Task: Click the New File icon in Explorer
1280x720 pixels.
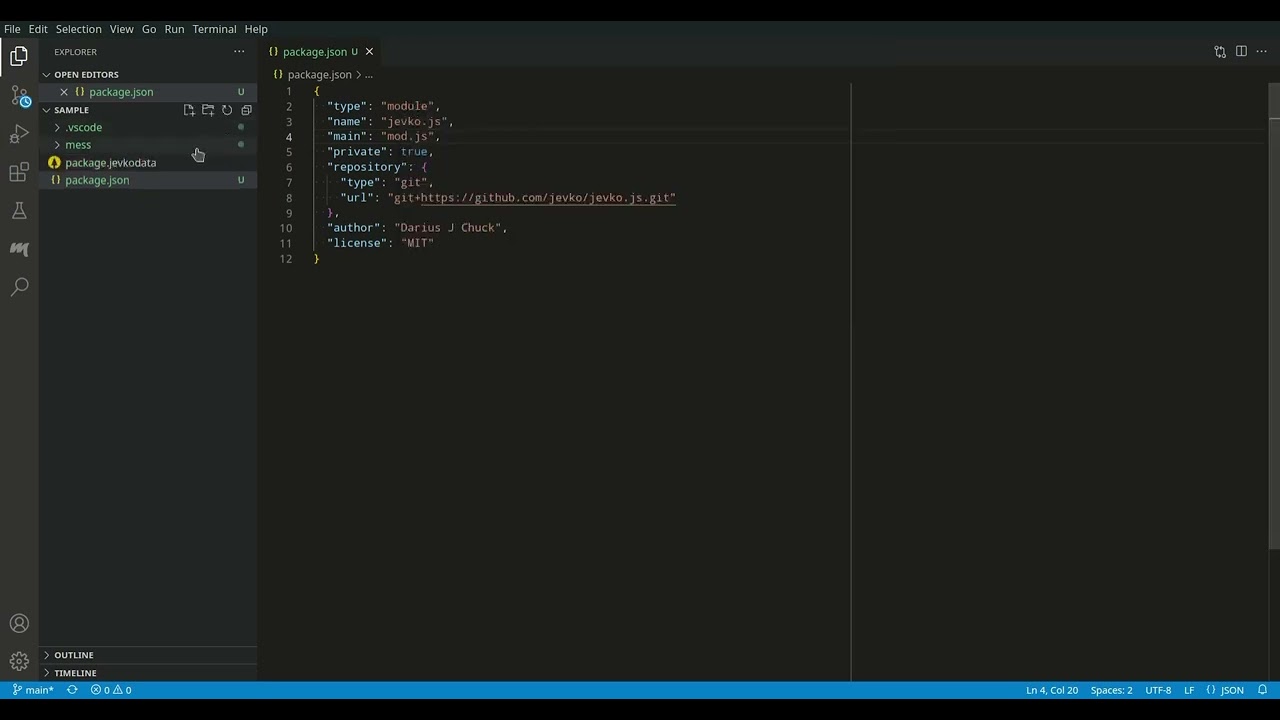Action: (x=188, y=110)
